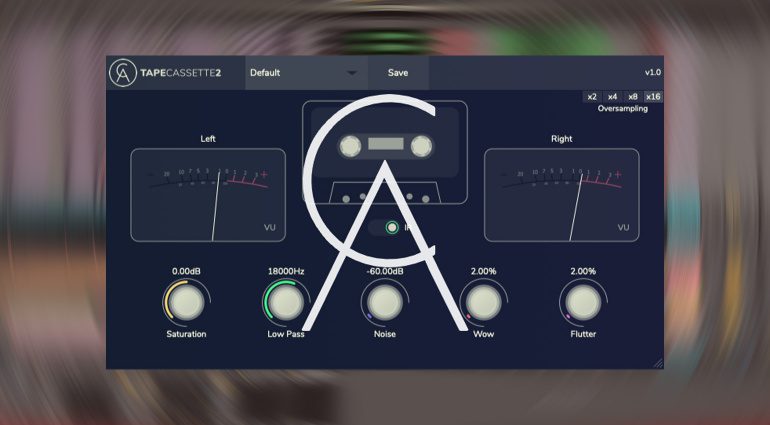Click the Left VU meter
The width and height of the screenshot is (770, 425).
tap(207, 195)
